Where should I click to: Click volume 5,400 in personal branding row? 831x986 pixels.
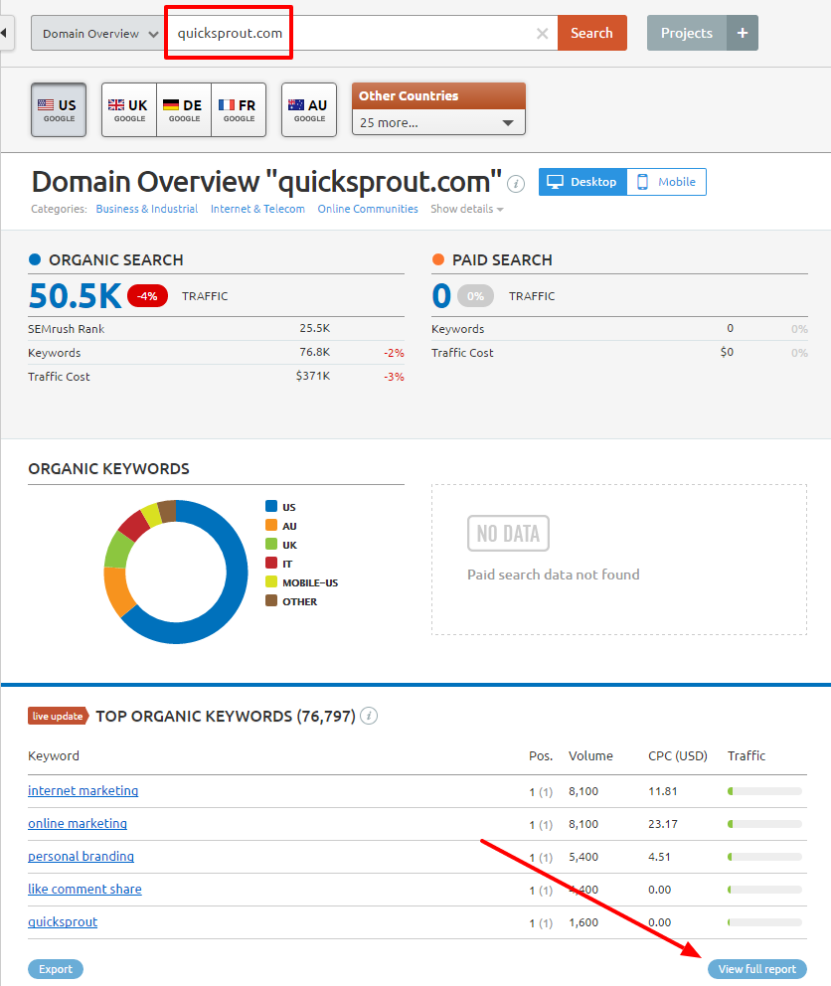(x=583, y=856)
